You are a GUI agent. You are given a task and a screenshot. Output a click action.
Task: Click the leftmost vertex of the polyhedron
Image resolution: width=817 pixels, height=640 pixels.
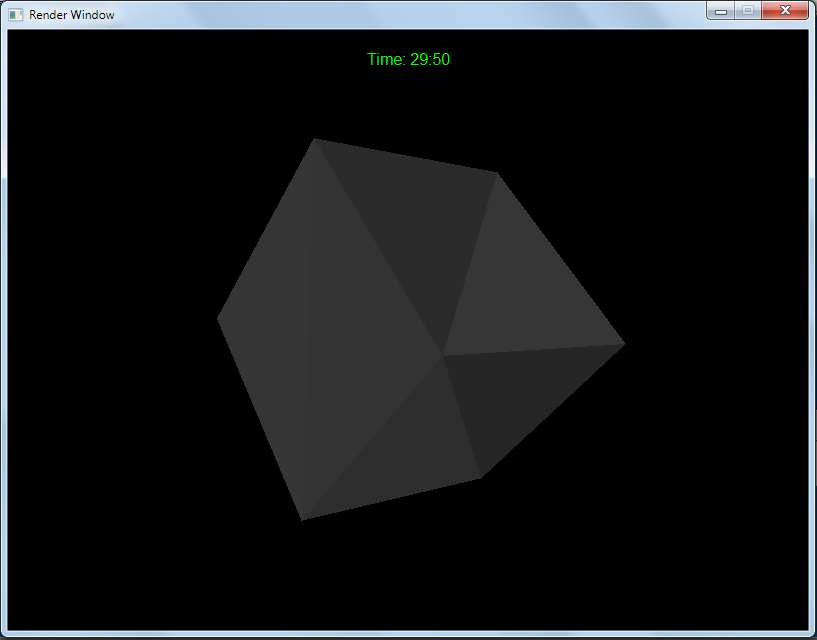click(218, 318)
